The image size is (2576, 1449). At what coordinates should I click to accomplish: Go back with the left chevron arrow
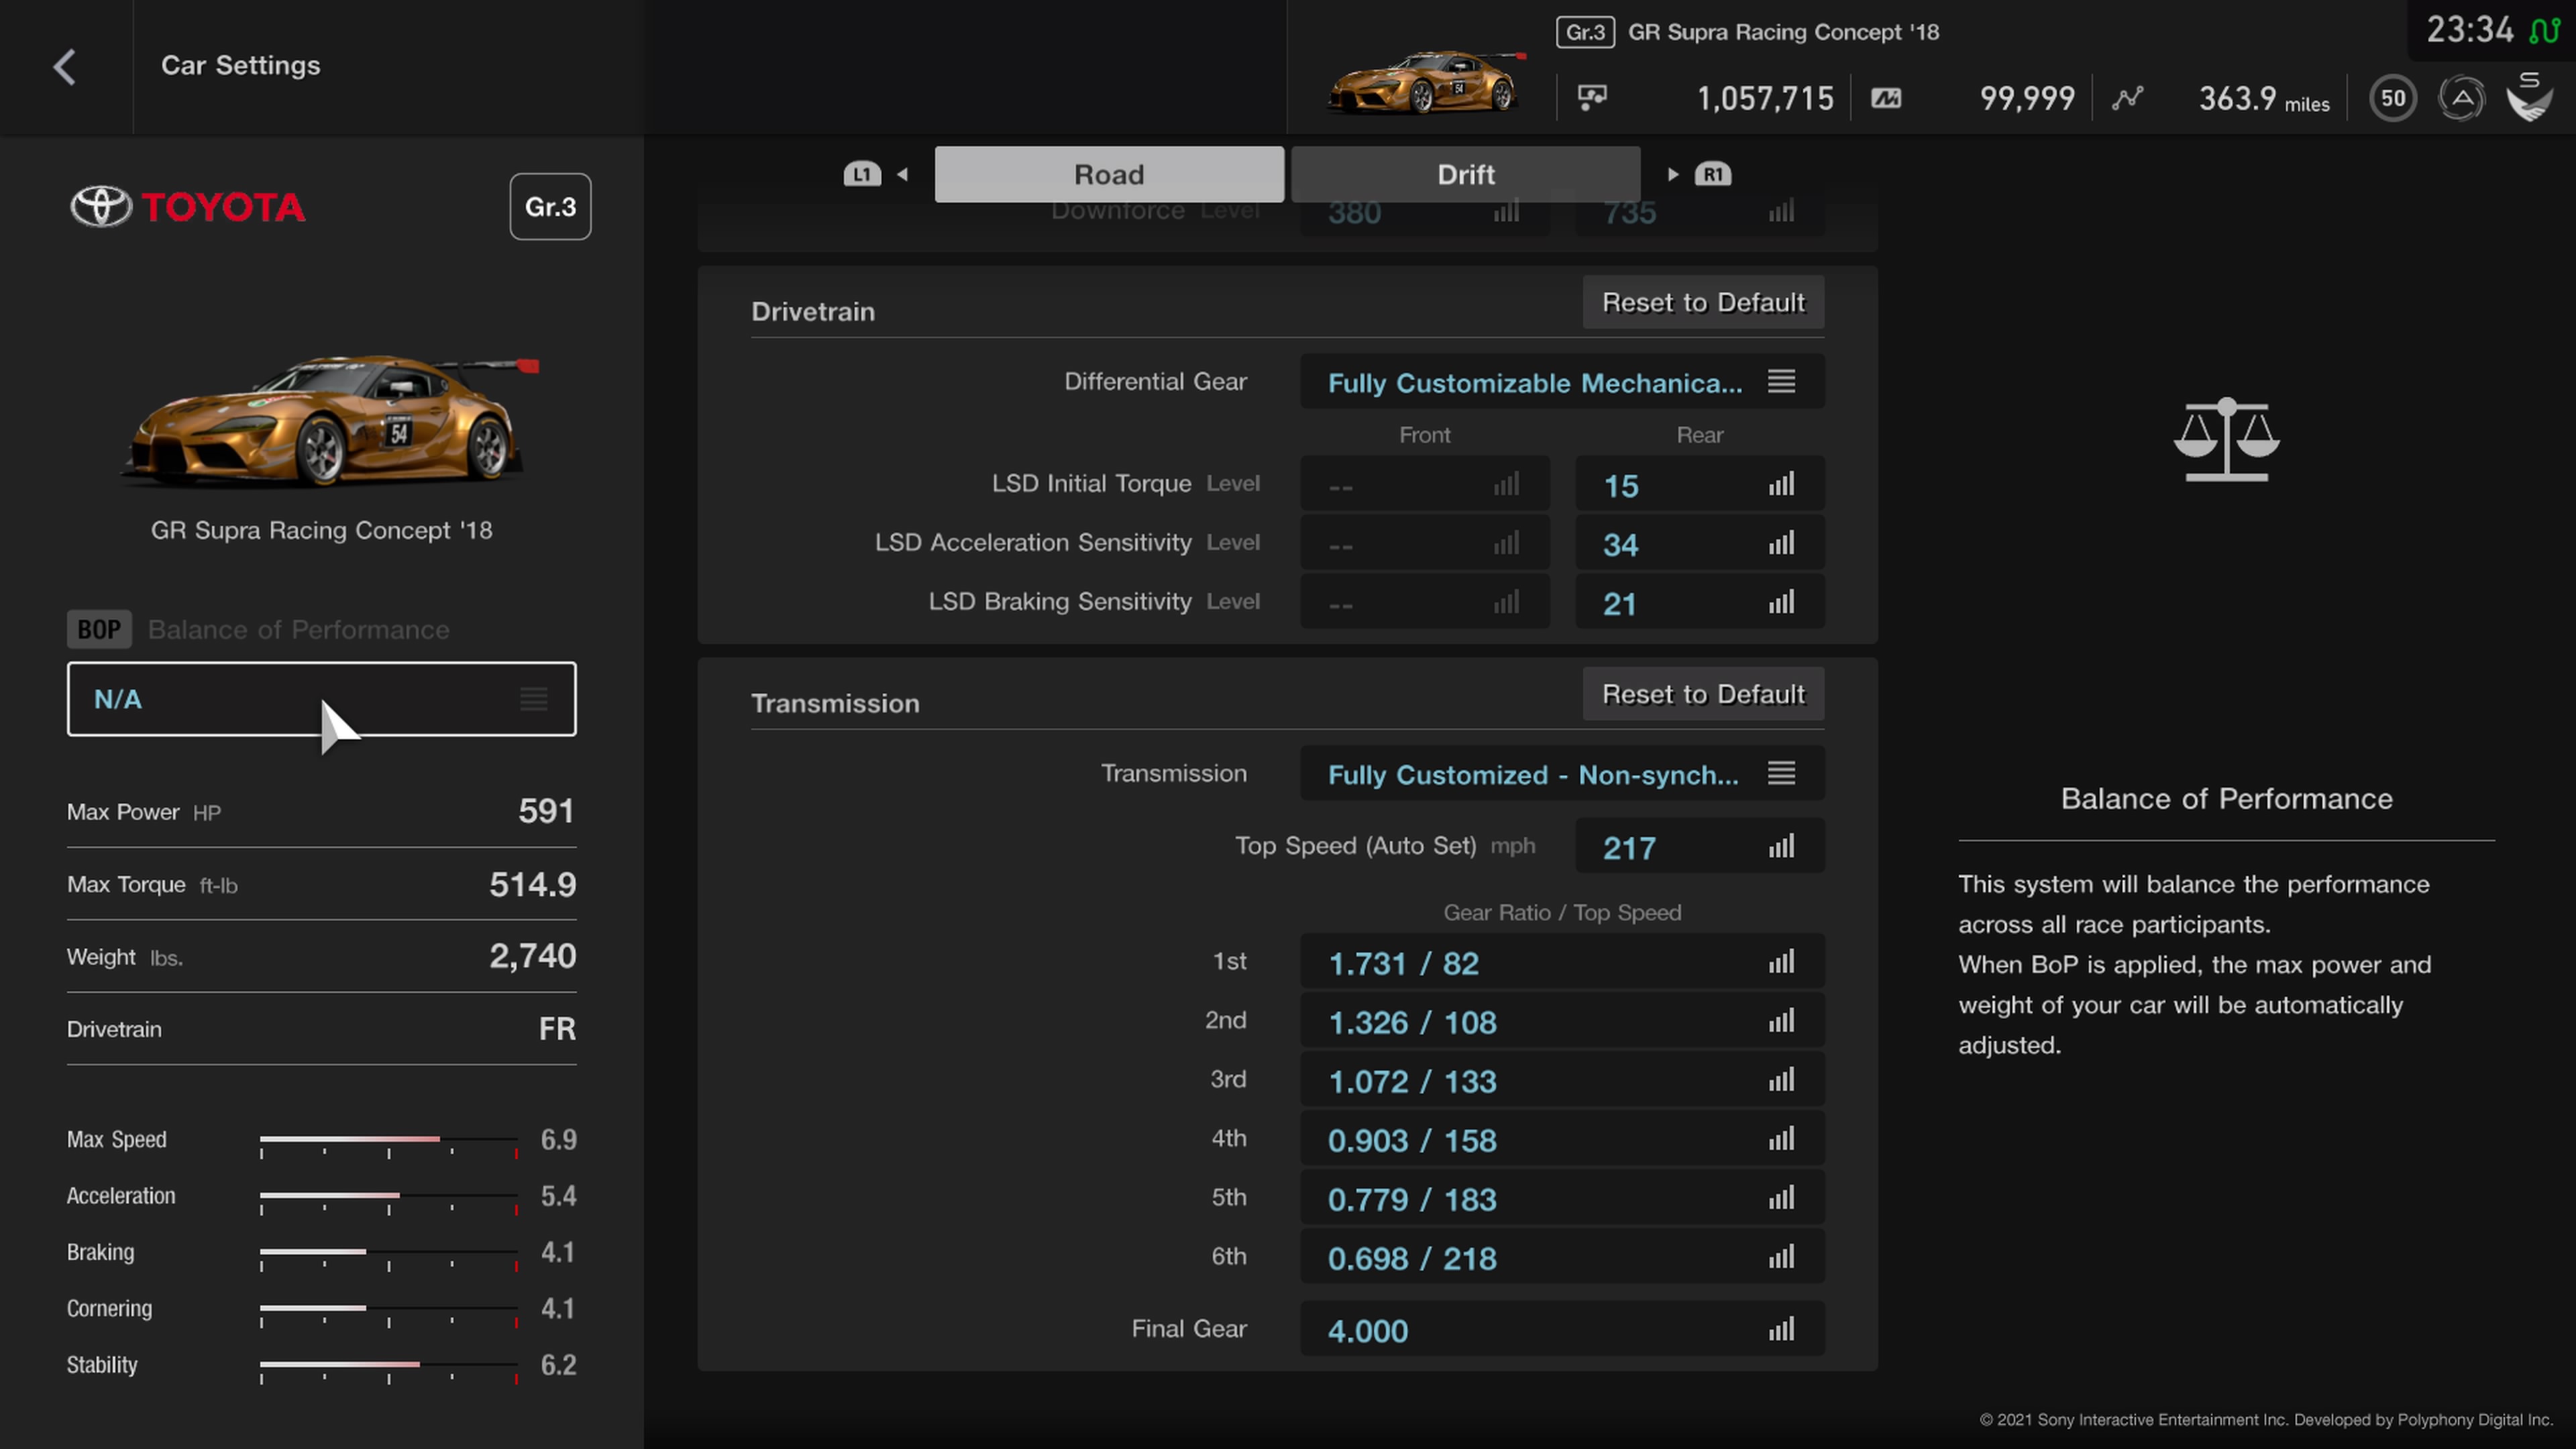click(65, 67)
